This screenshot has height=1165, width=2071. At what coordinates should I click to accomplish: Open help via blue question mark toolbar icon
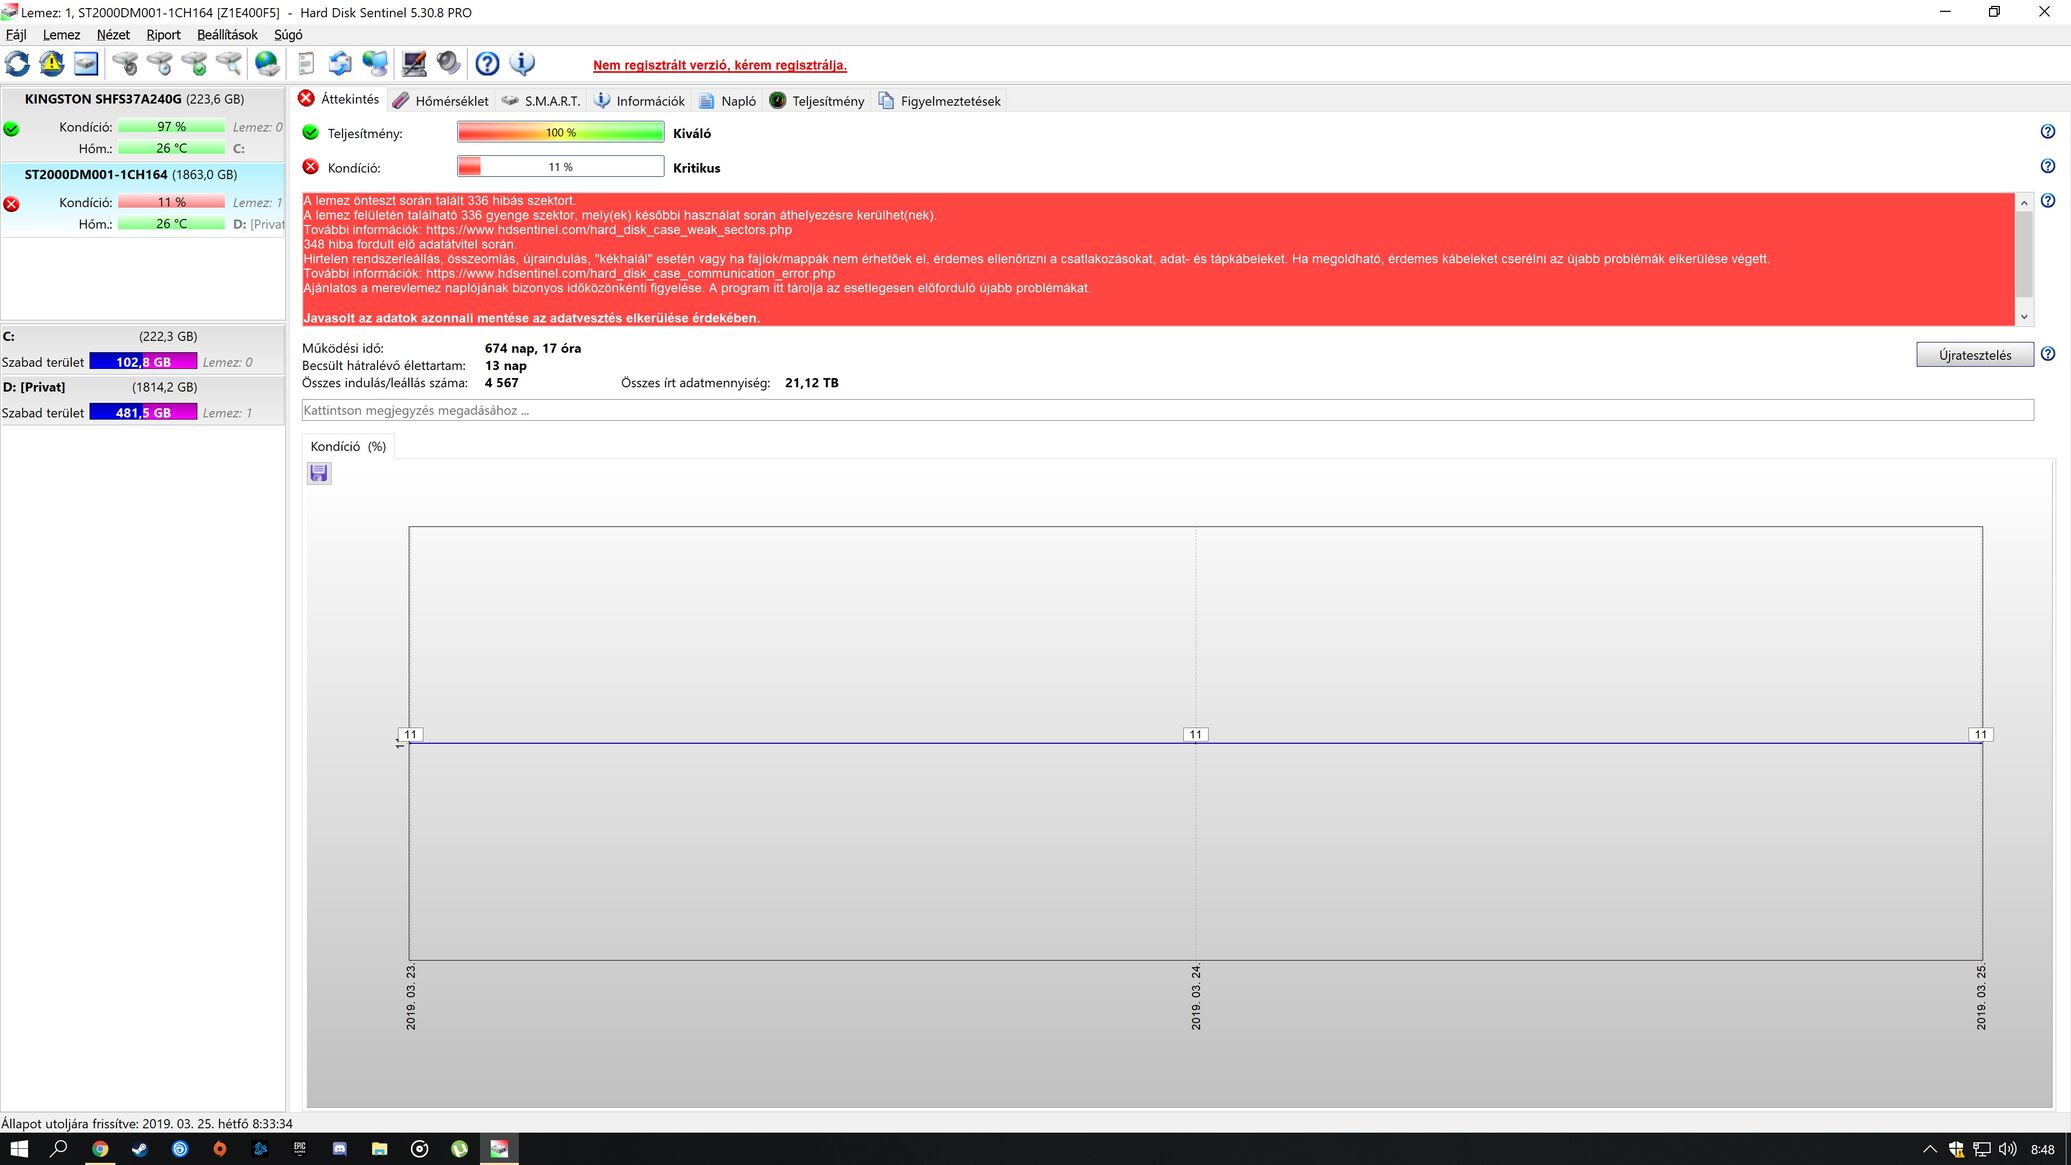coord(487,64)
